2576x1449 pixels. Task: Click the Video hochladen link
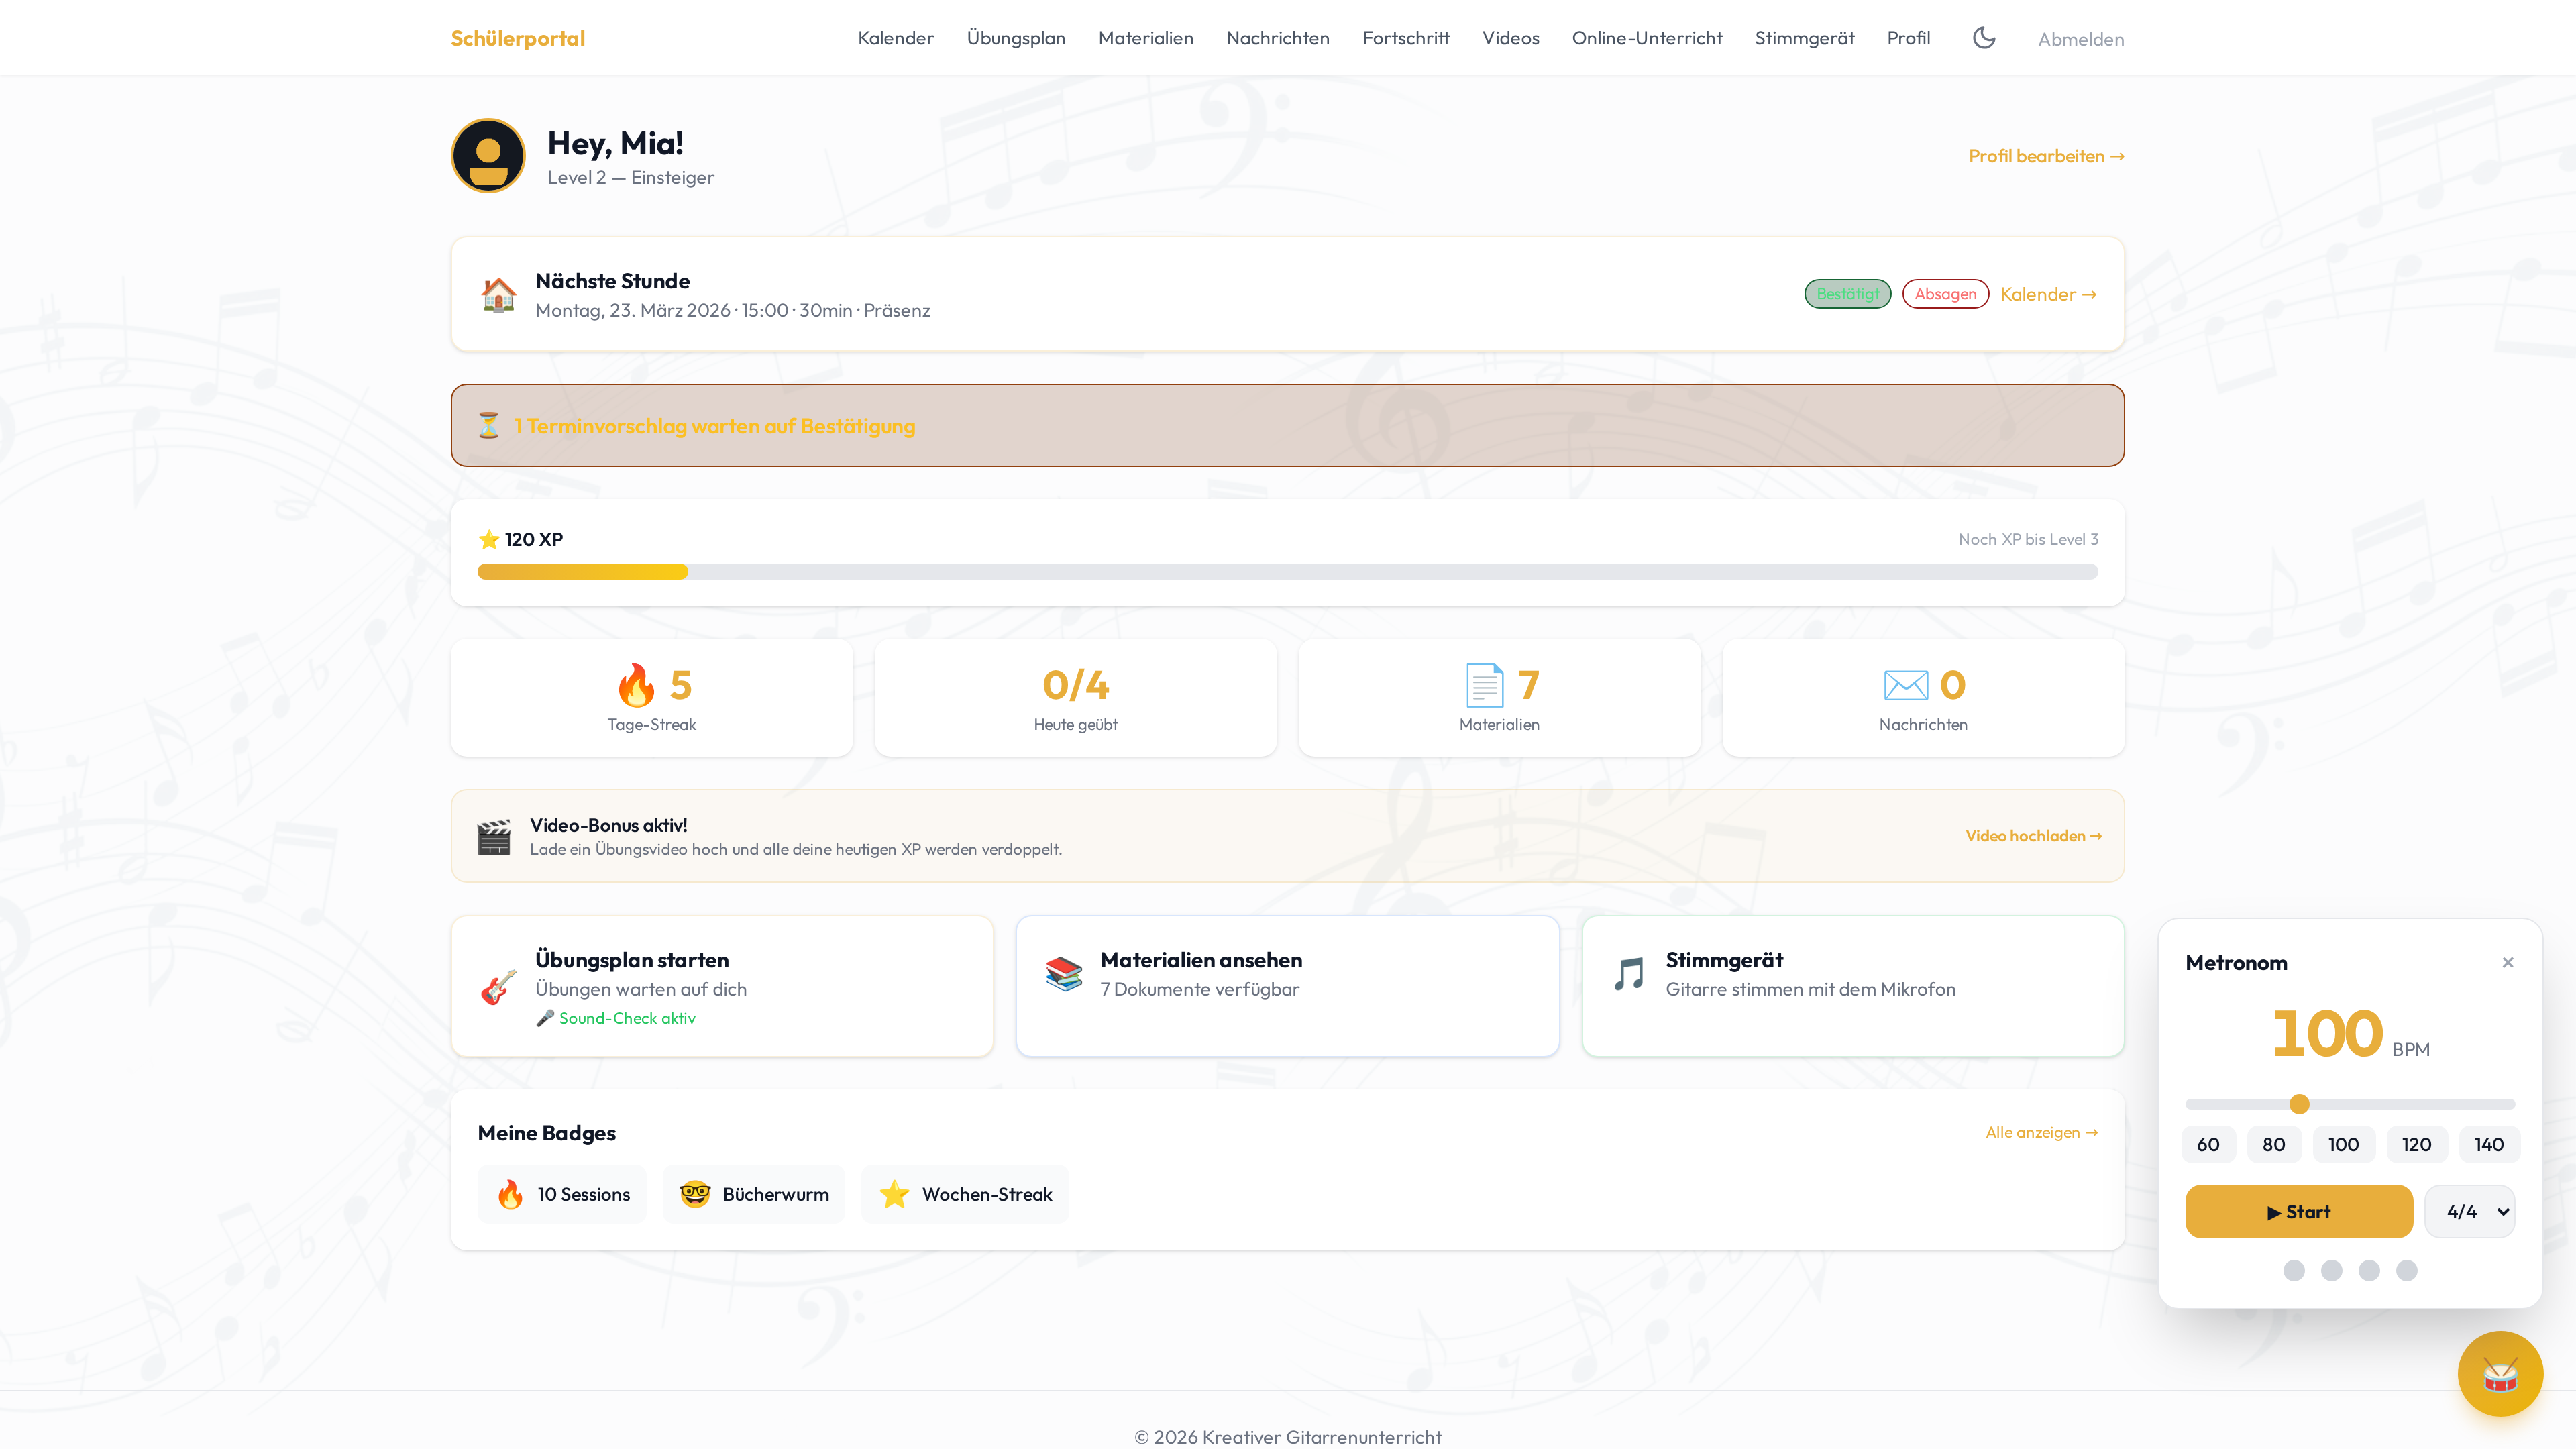click(2033, 836)
